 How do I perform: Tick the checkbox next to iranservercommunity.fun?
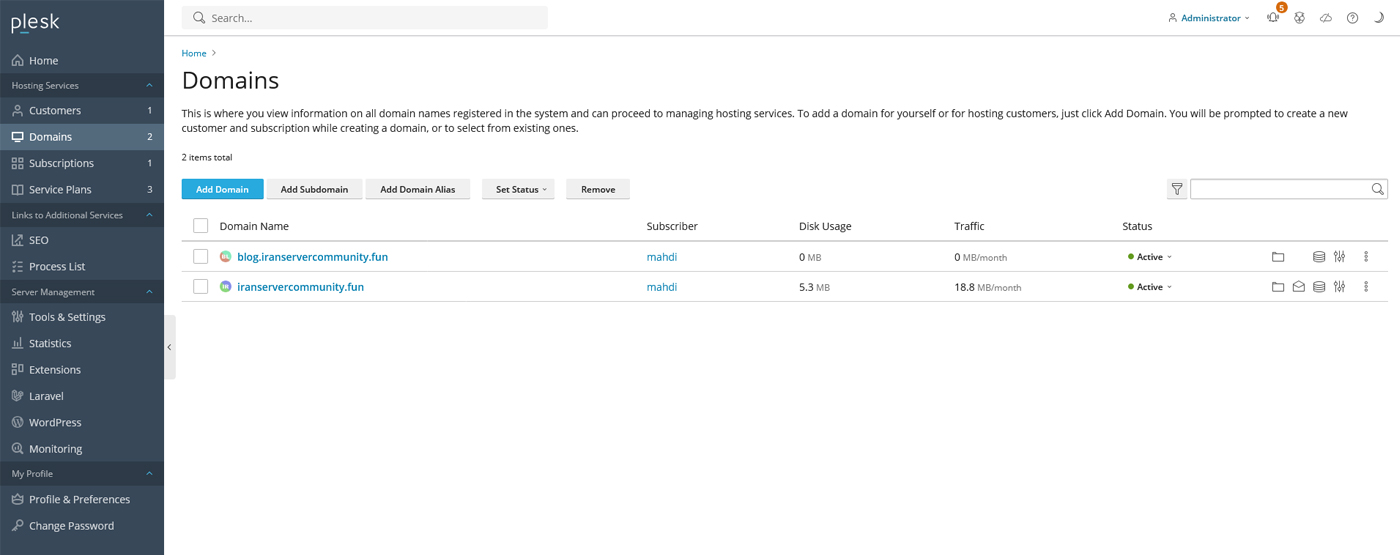(201, 287)
